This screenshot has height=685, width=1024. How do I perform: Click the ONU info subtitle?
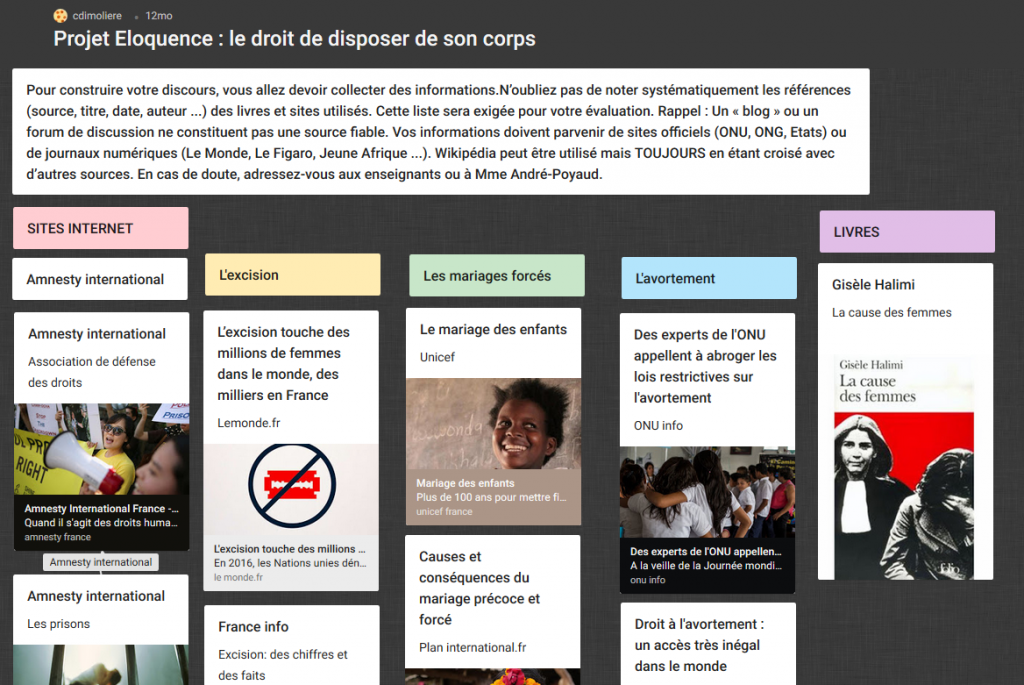tap(658, 425)
